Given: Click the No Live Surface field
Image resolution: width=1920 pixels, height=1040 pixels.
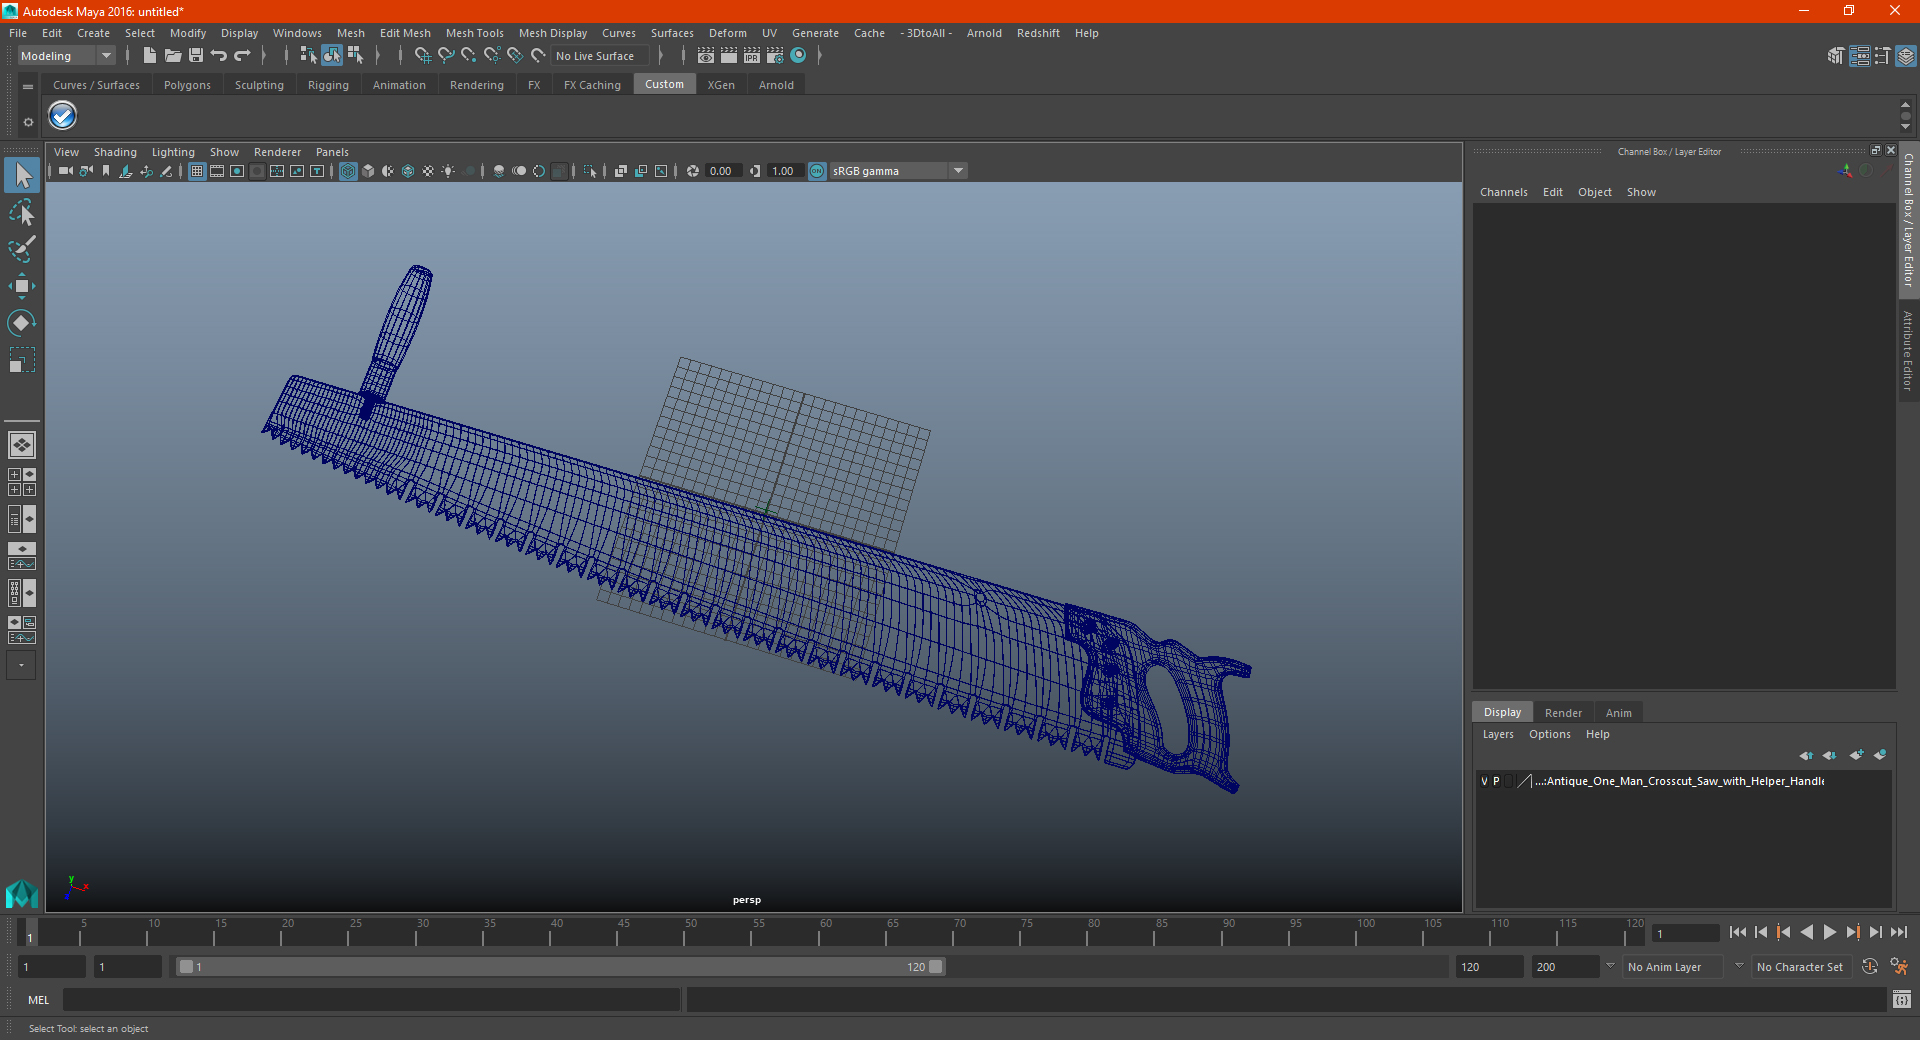Looking at the screenshot, I should click(x=600, y=56).
